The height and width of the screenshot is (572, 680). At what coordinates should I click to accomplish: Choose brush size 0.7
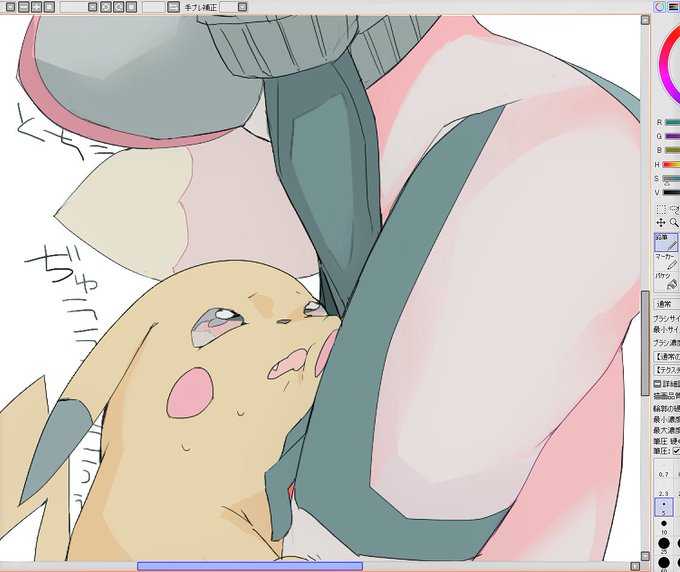664,470
